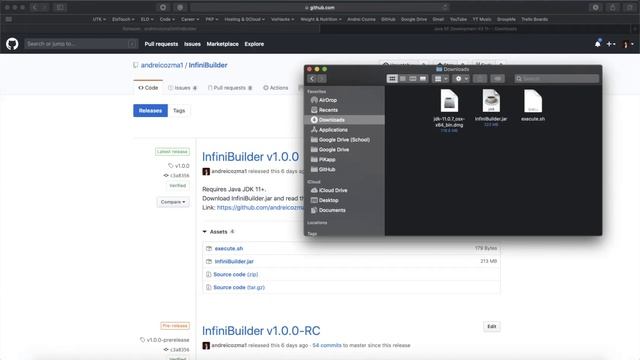
Task: Switch to the repository Pull requests tab
Action: [x=230, y=88]
